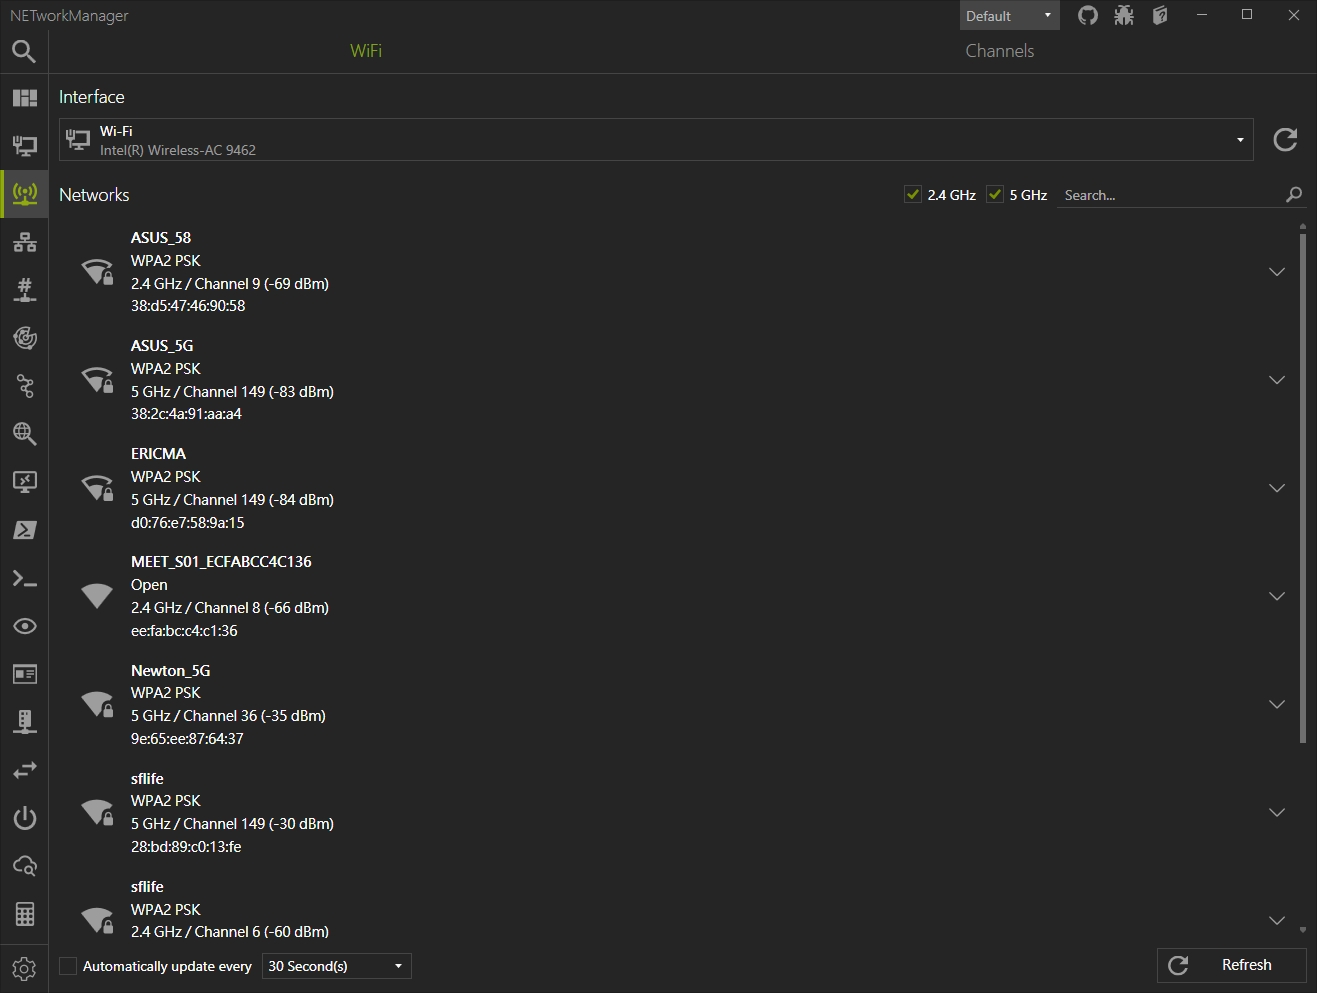
Task: Expand the ERICMA network details
Action: pos(1277,488)
